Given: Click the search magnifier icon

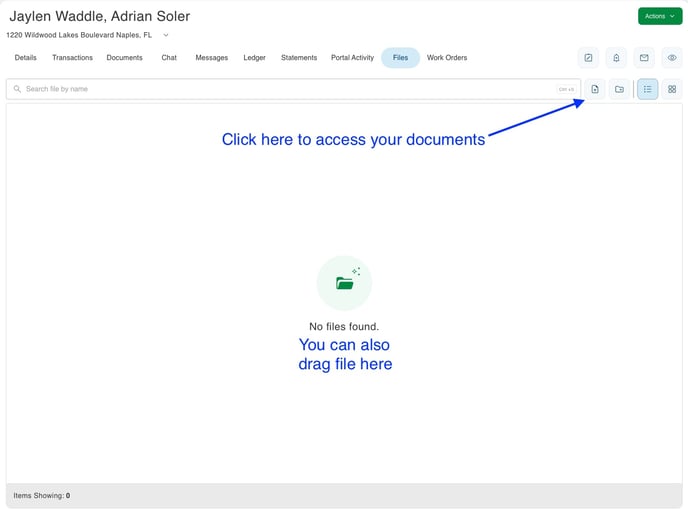Looking at the screenshot, I should [17, 90].
